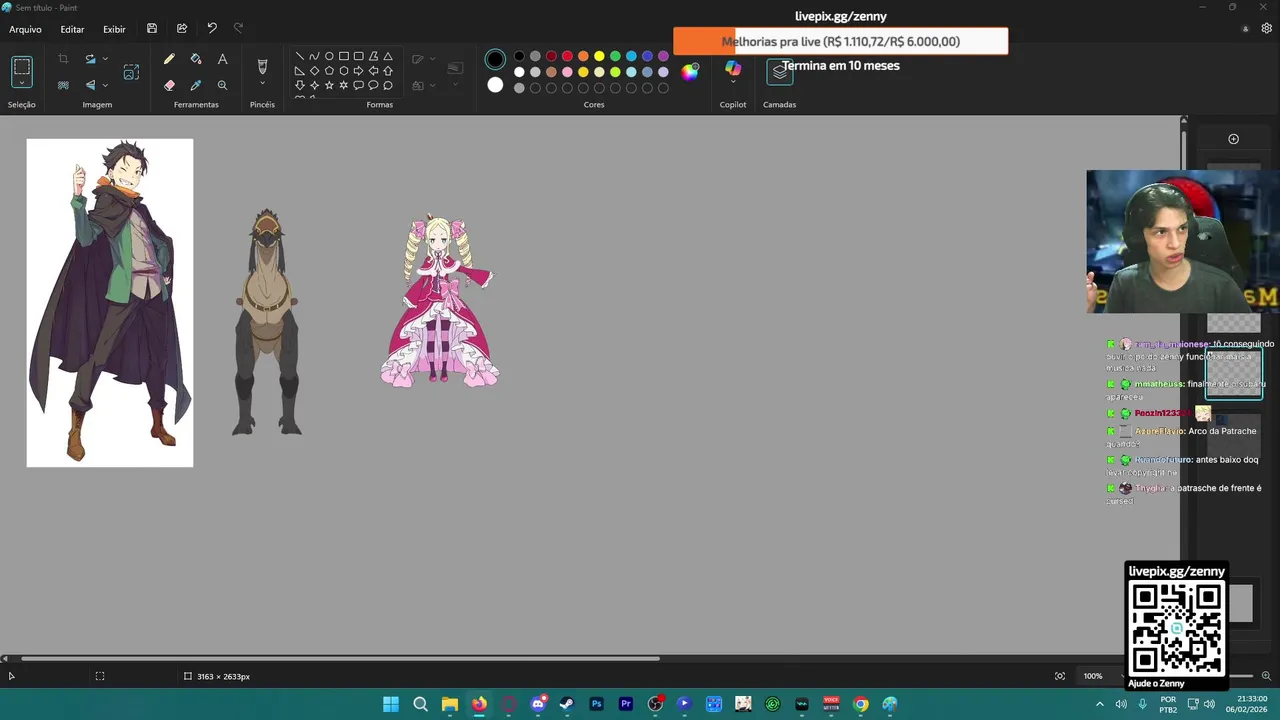
Task: Open Paint settings gear
Action: point(1266,29)
